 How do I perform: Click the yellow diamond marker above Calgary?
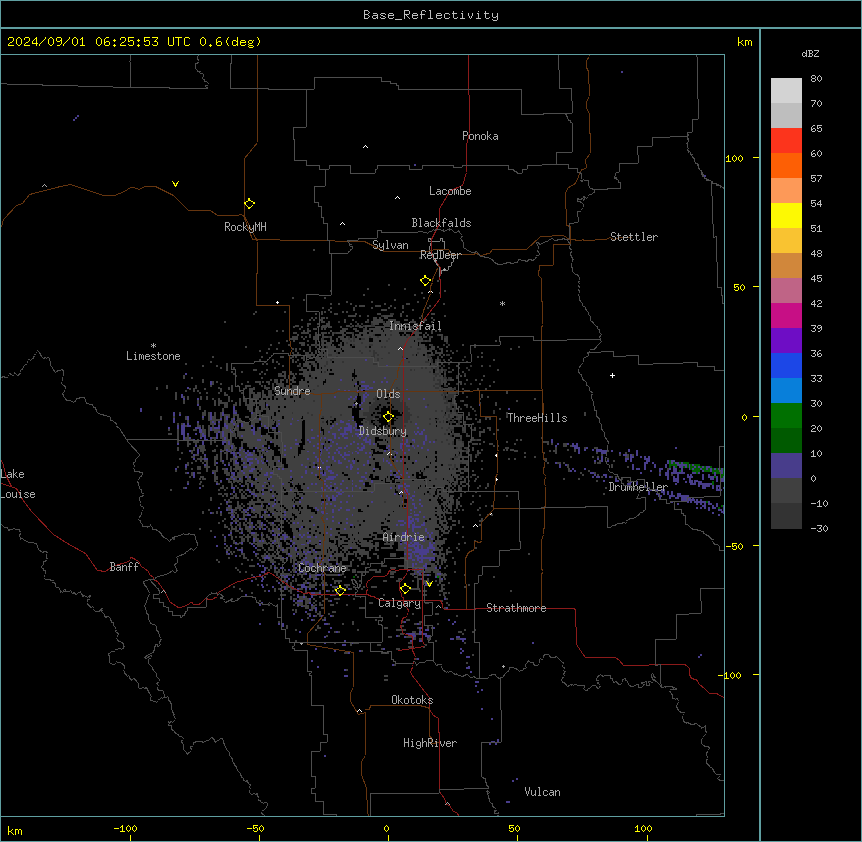click(x=405, y=589)
